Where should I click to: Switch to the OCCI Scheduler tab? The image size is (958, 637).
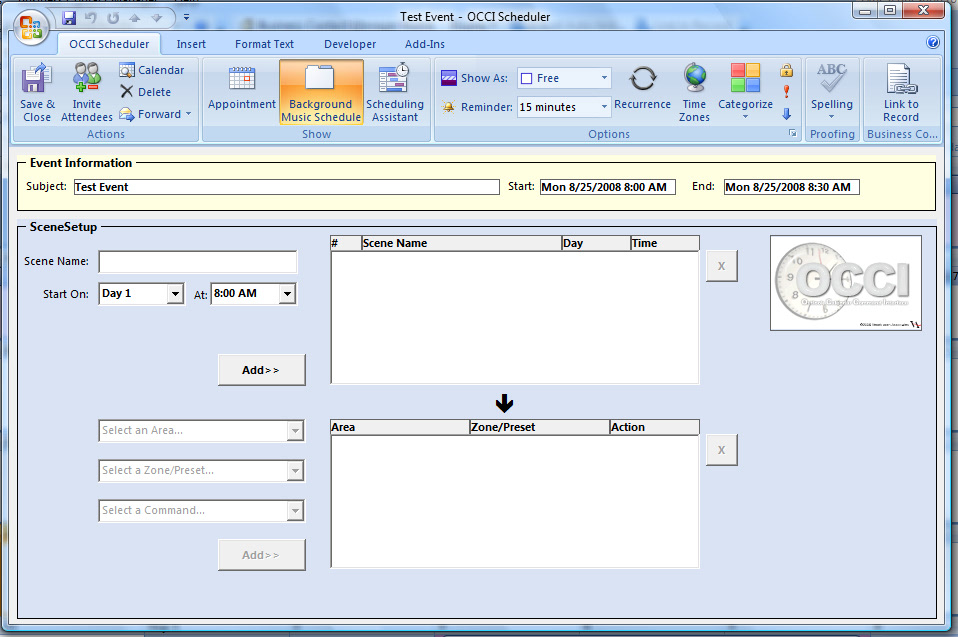click(109, 44)
